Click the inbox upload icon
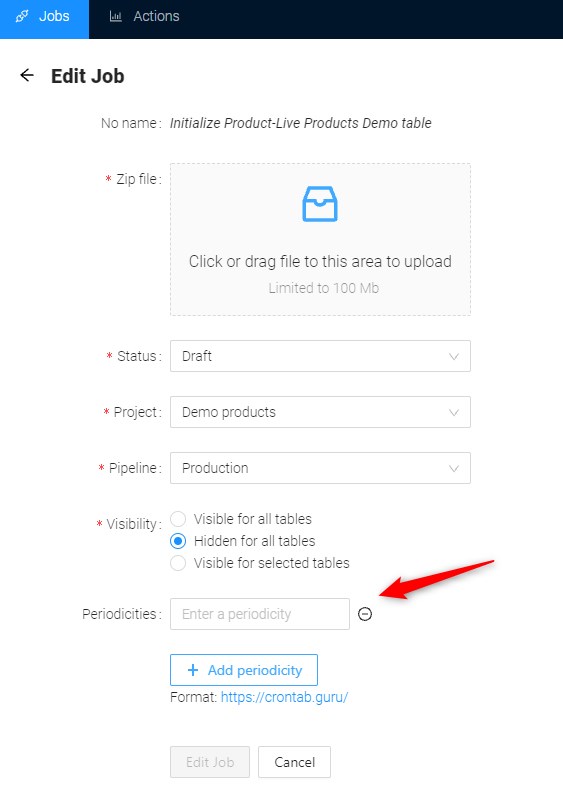 point(320,204)
